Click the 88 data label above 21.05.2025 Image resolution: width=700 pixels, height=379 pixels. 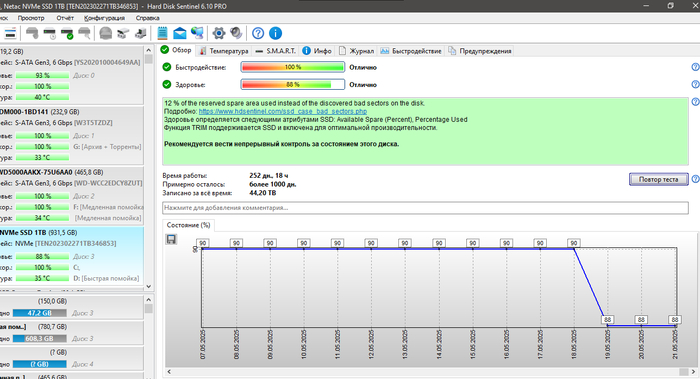[x=675, y=319]
